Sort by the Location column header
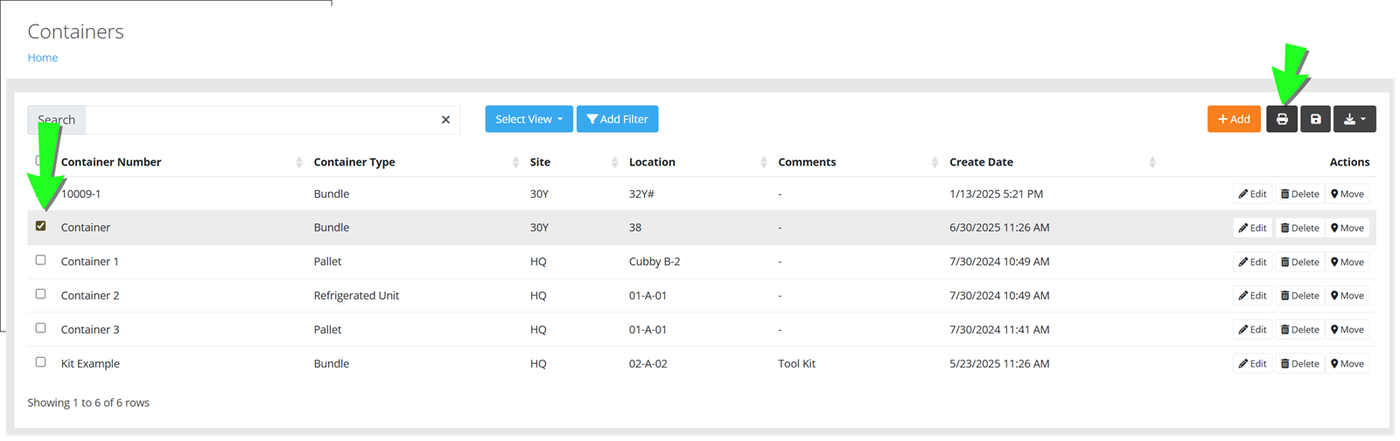The image size is (1400, 441). 652,162
